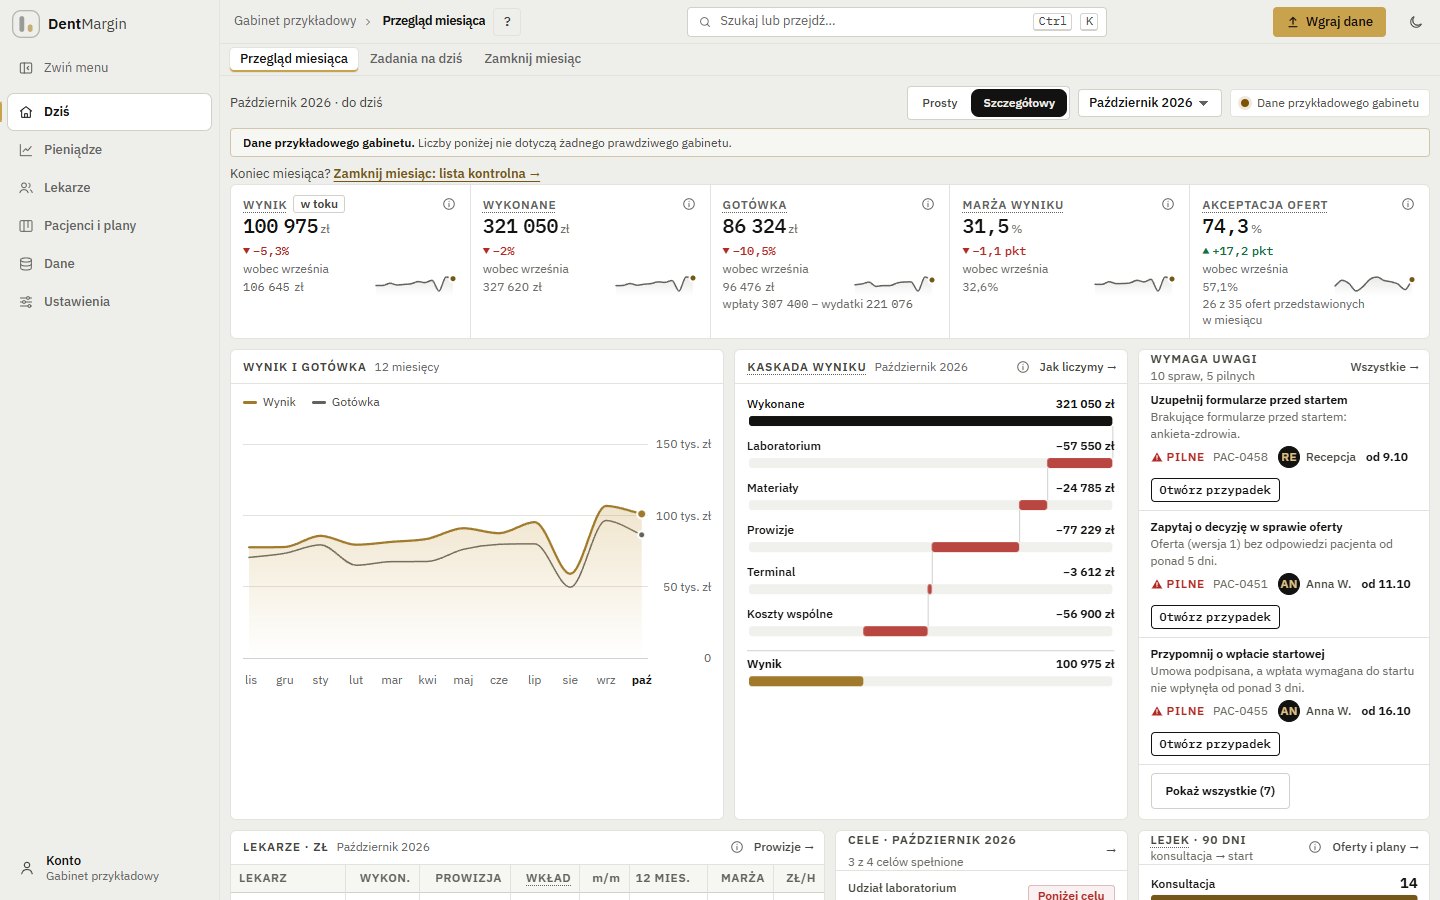Click the Prowizje cascade bar
Image resolution: width=1440 pixels, height=900 pixels.
click(x=975, y=547)
